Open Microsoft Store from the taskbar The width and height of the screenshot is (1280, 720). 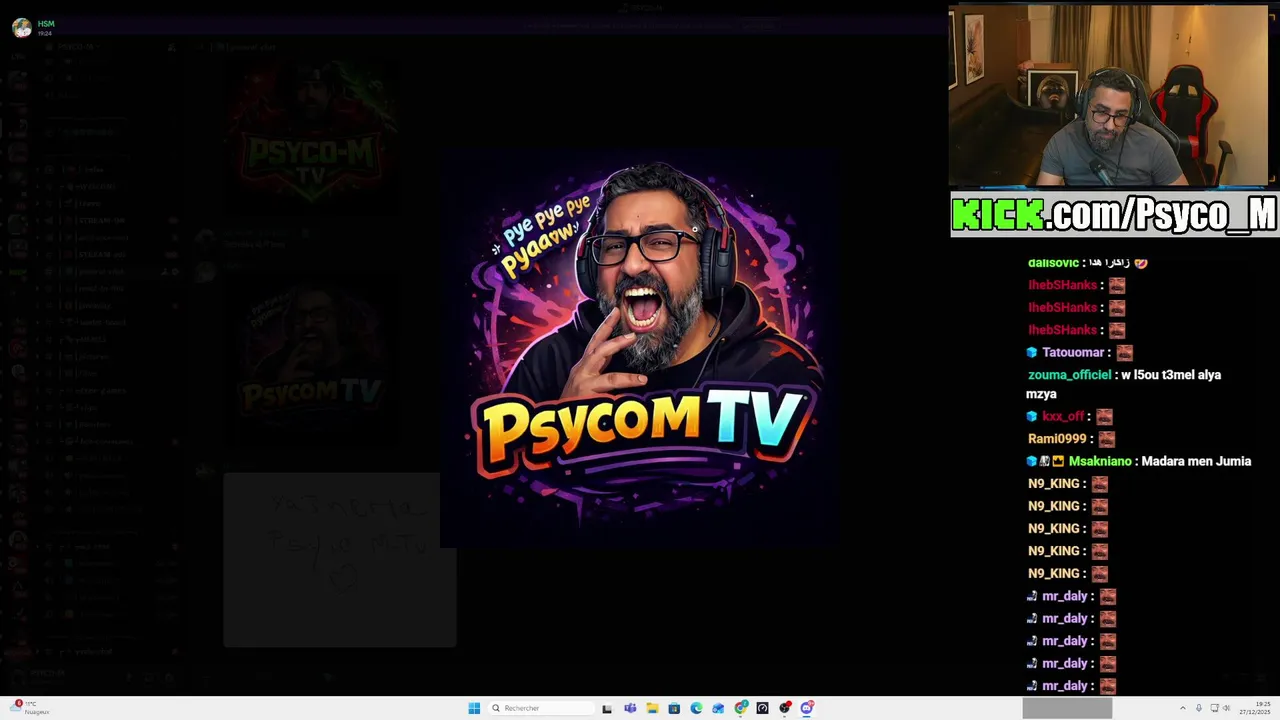pos(674,708)
